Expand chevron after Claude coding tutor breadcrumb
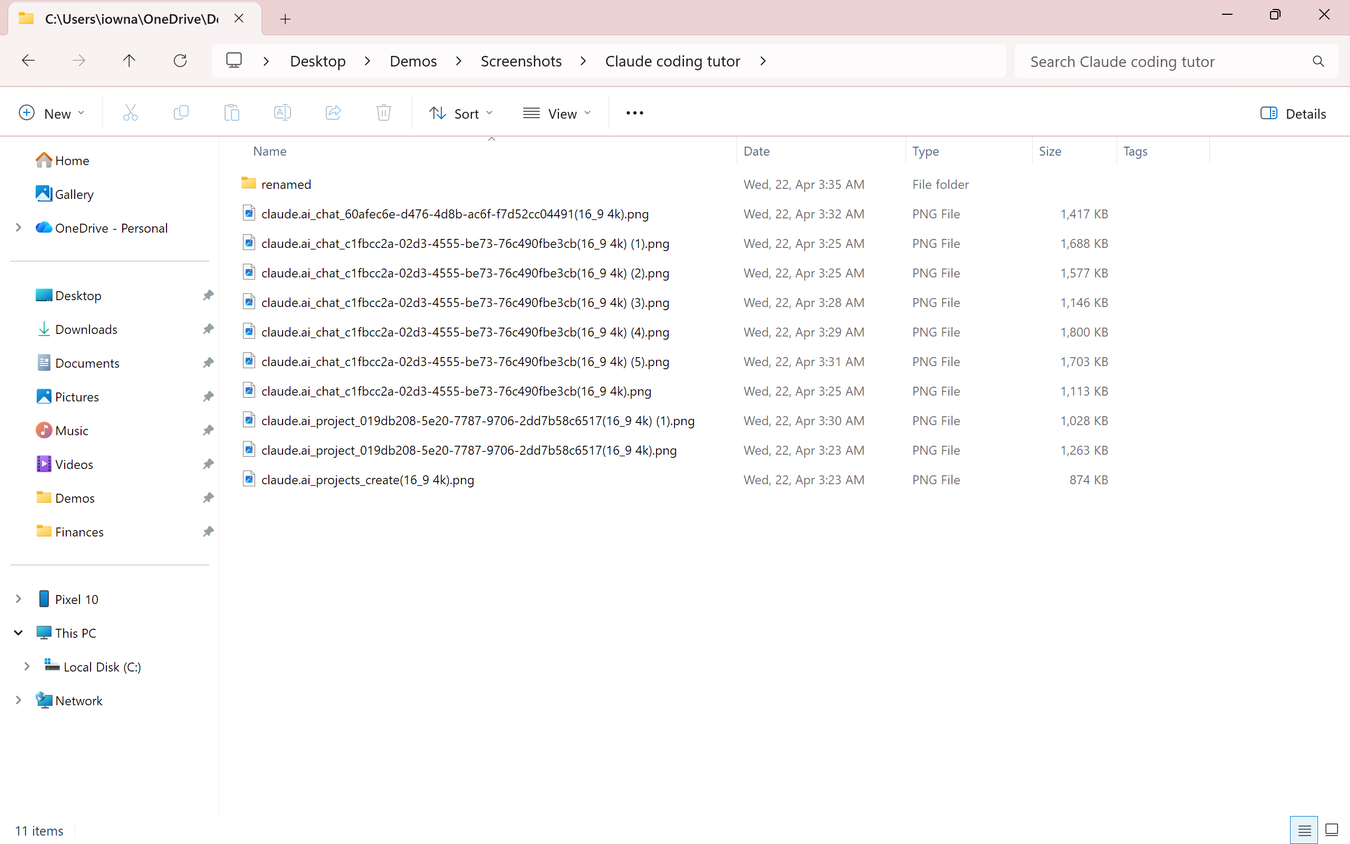The width and height of the screenshot is (1350, 844). pyautogui.click(x=763, y=61)
